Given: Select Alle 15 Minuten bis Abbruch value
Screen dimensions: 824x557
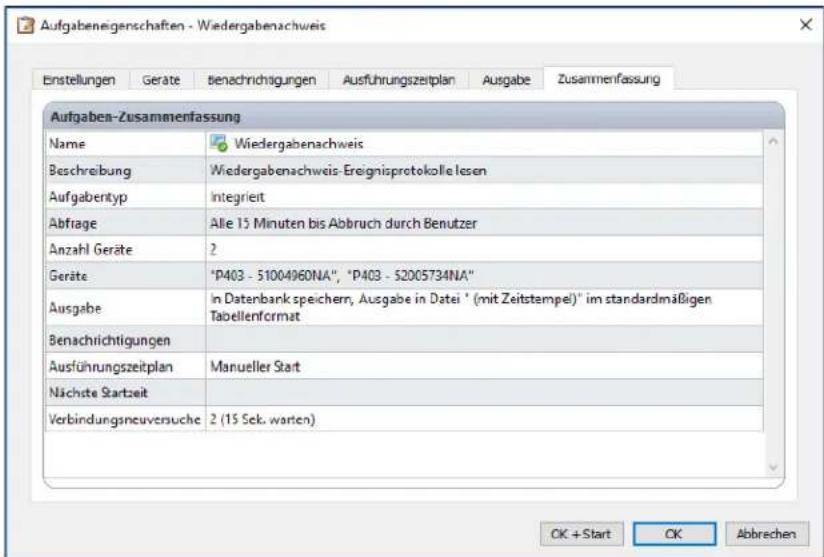Looking at the screenshot, I should pyautogui.click(x=343, y=223).
